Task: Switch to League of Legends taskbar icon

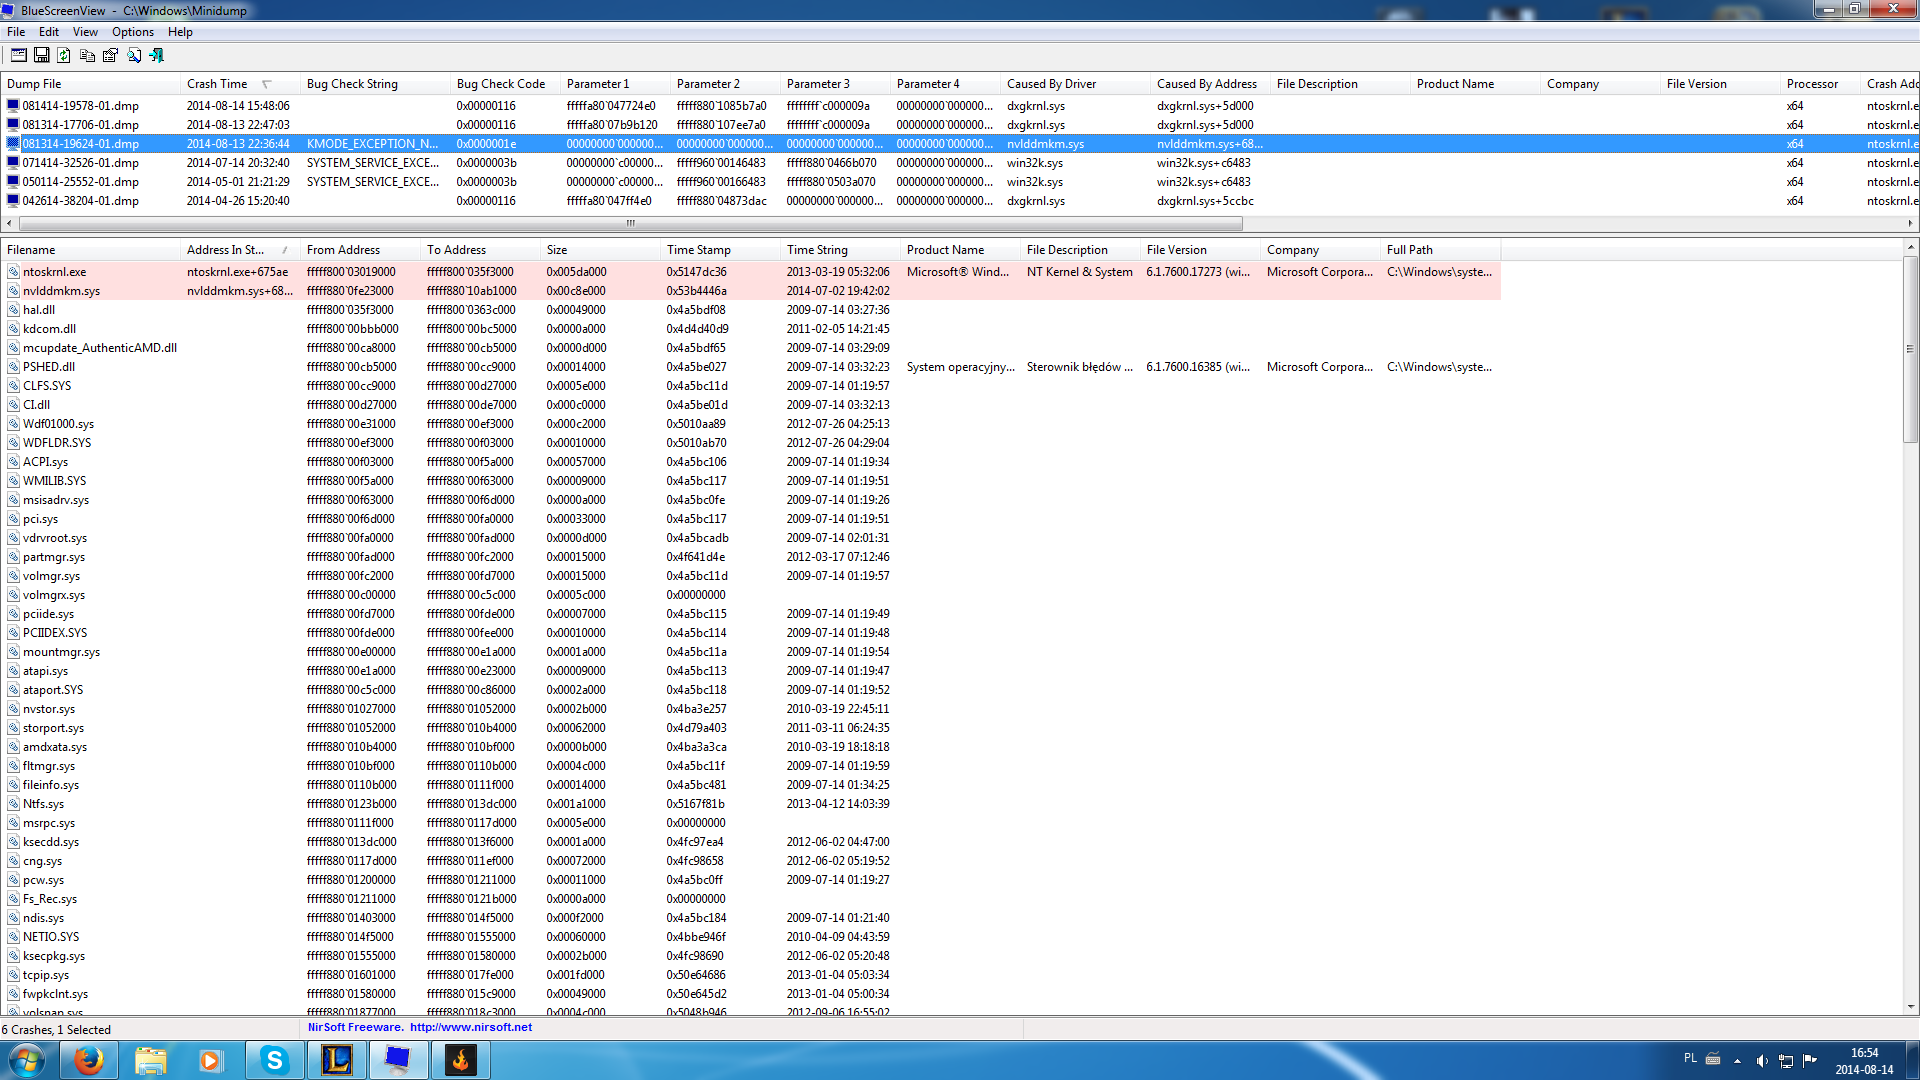Action: tap(336, 1060)
